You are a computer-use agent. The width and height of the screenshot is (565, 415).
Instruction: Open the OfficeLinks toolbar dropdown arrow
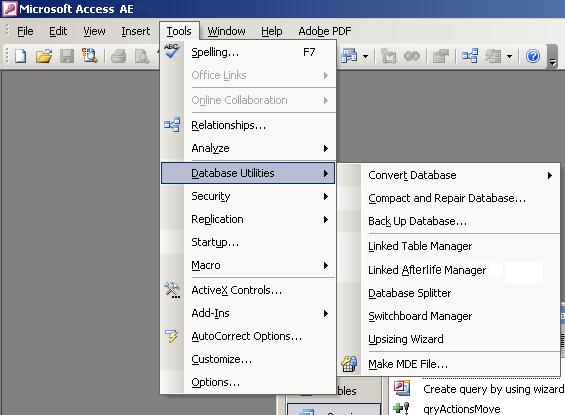365,56
